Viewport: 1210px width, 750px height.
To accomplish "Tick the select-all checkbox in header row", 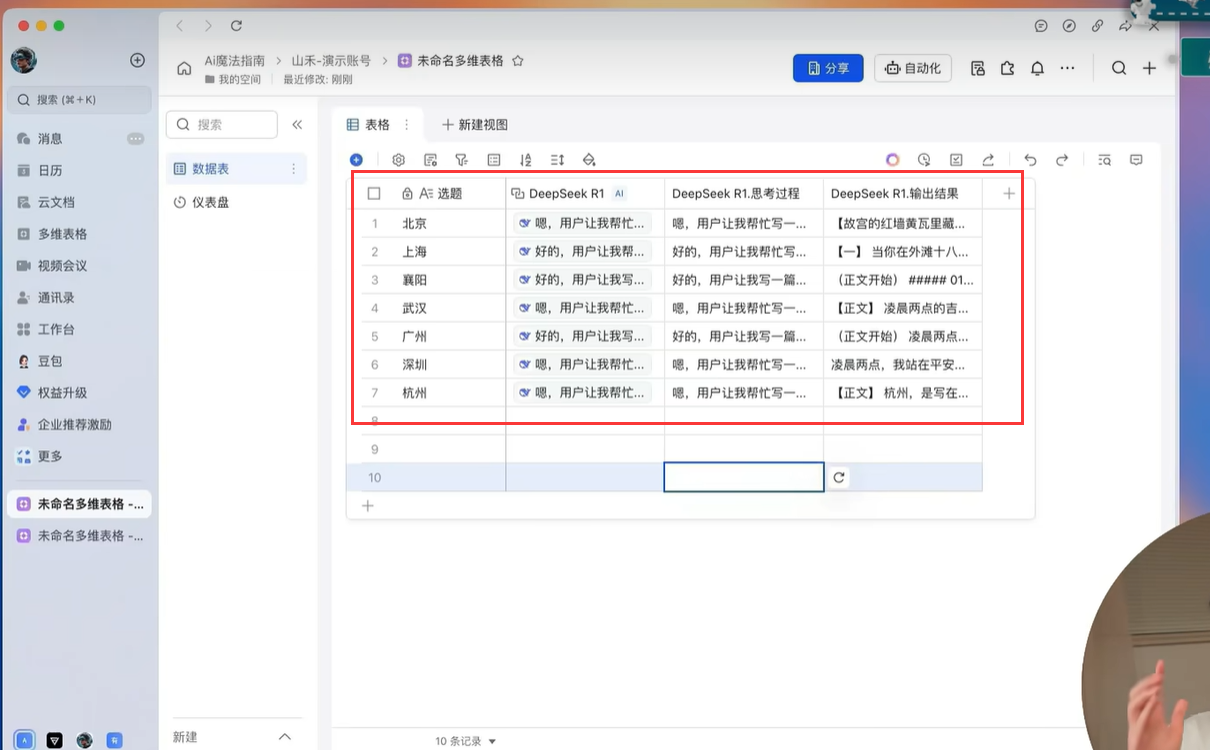I will pos(374,194).
